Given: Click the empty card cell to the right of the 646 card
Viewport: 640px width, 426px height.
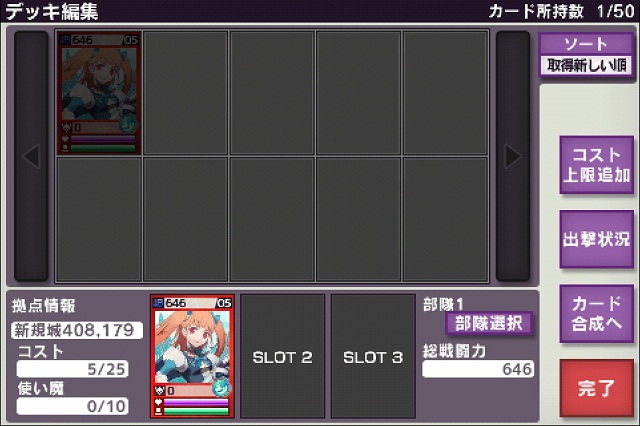Looking at the screenshot, I should [x=186, y=93].
